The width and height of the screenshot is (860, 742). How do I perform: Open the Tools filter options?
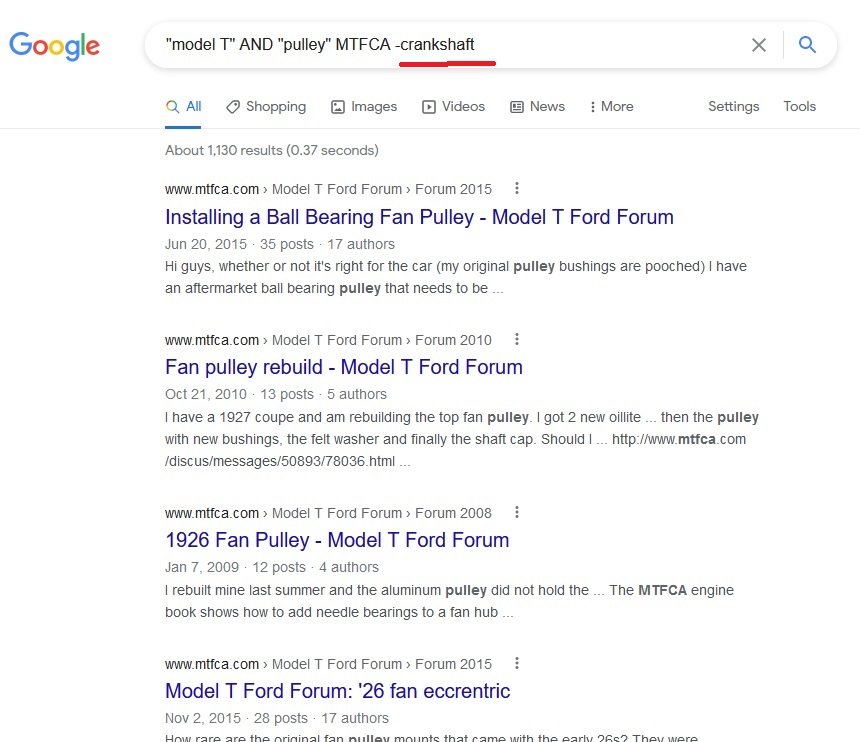point(799,107)
